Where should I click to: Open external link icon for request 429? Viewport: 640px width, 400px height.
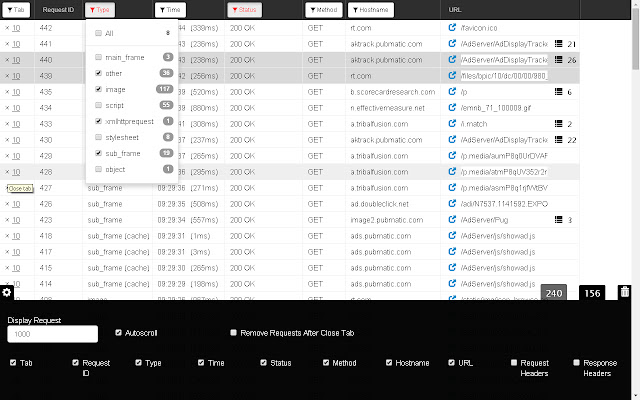452,156
